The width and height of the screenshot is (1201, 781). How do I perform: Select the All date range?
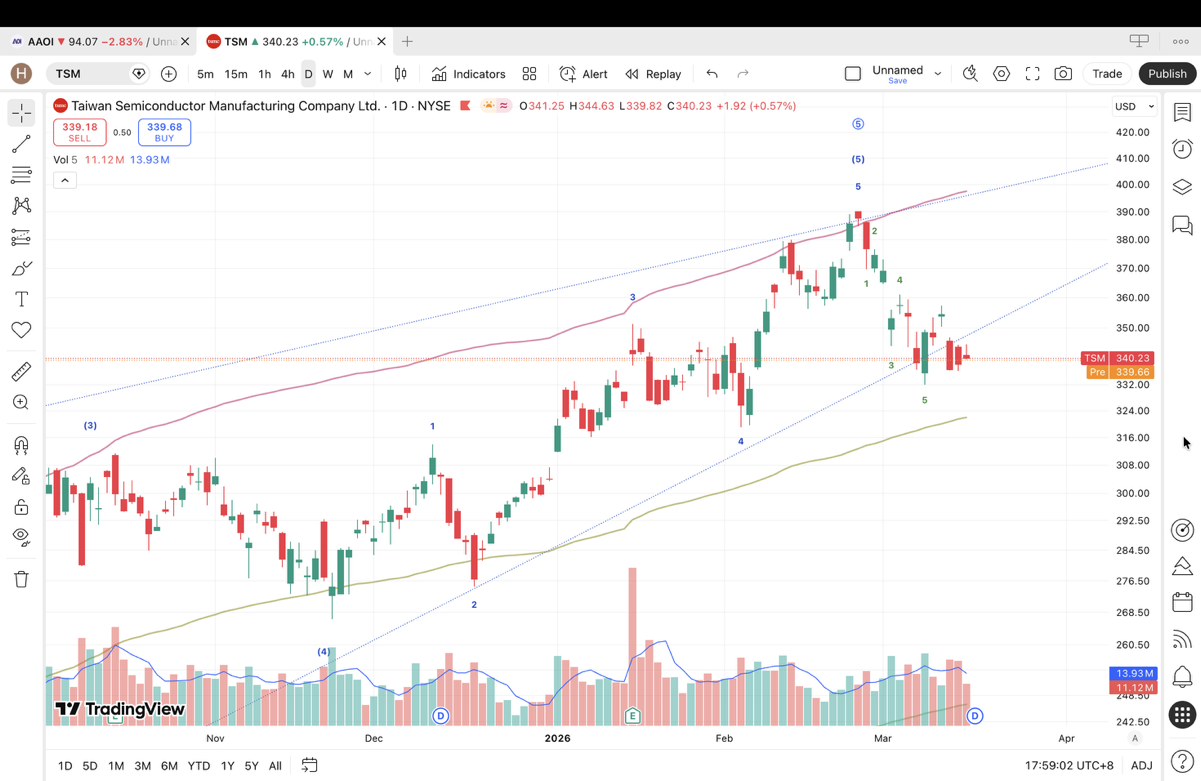(x=275, y=766)
